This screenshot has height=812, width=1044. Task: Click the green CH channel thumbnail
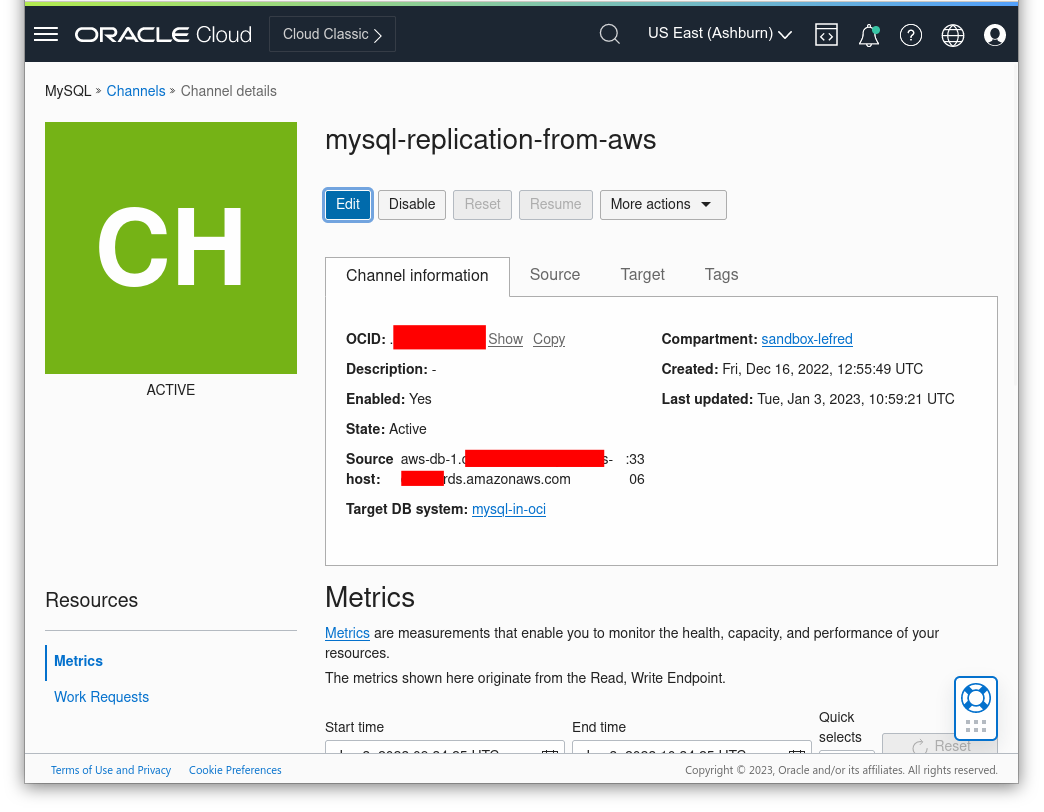pos(171,248)
